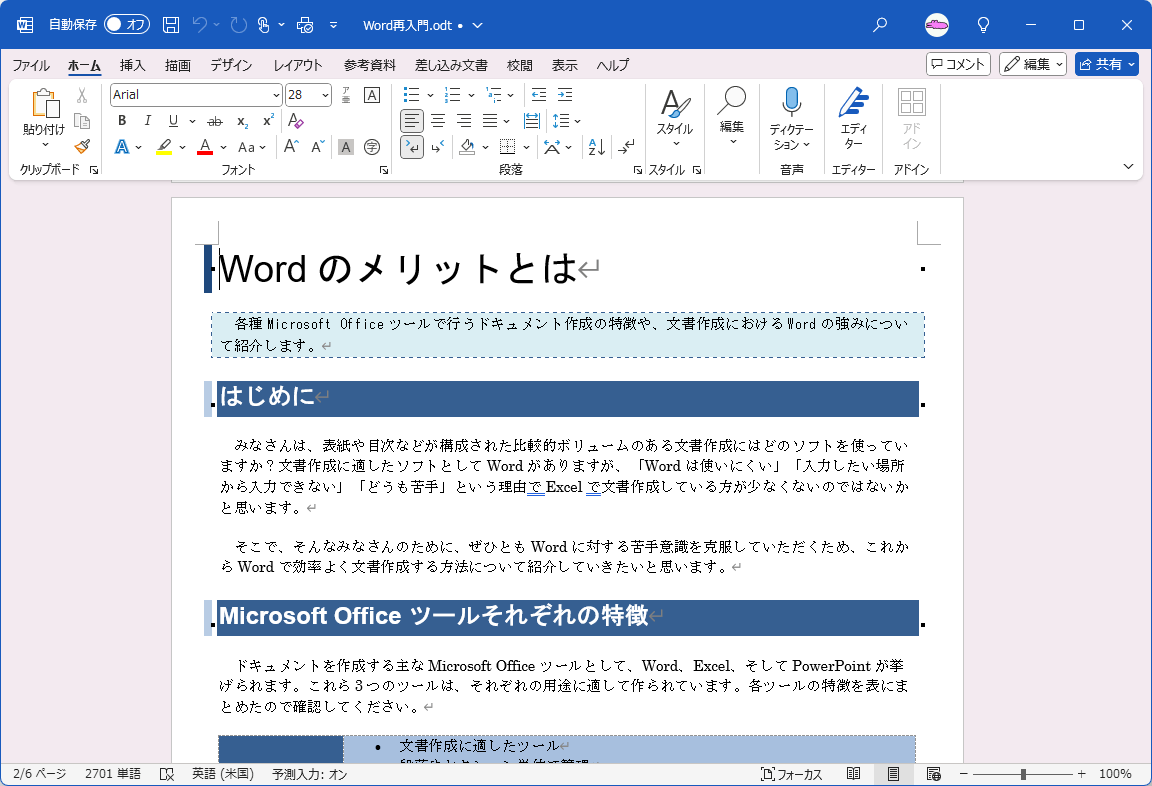Click the Increase Indent icon
Screen dimensions: 1152x786
click(565, 95)
